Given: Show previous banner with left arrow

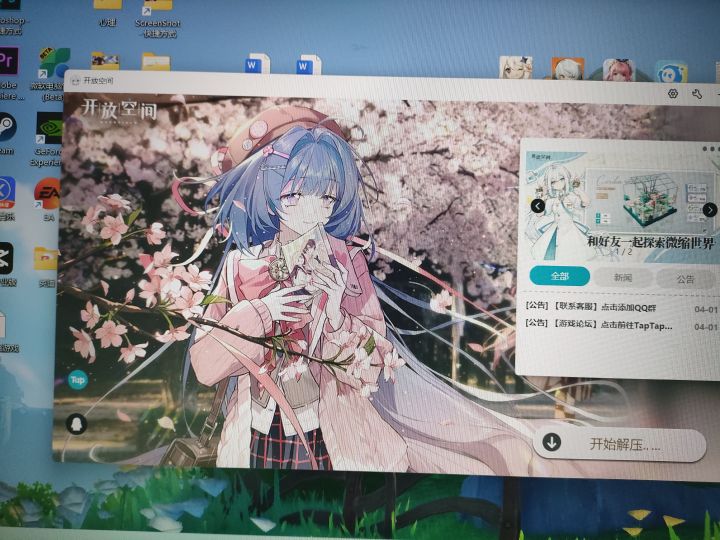Looking at the screenshot, I should [538, 206].
